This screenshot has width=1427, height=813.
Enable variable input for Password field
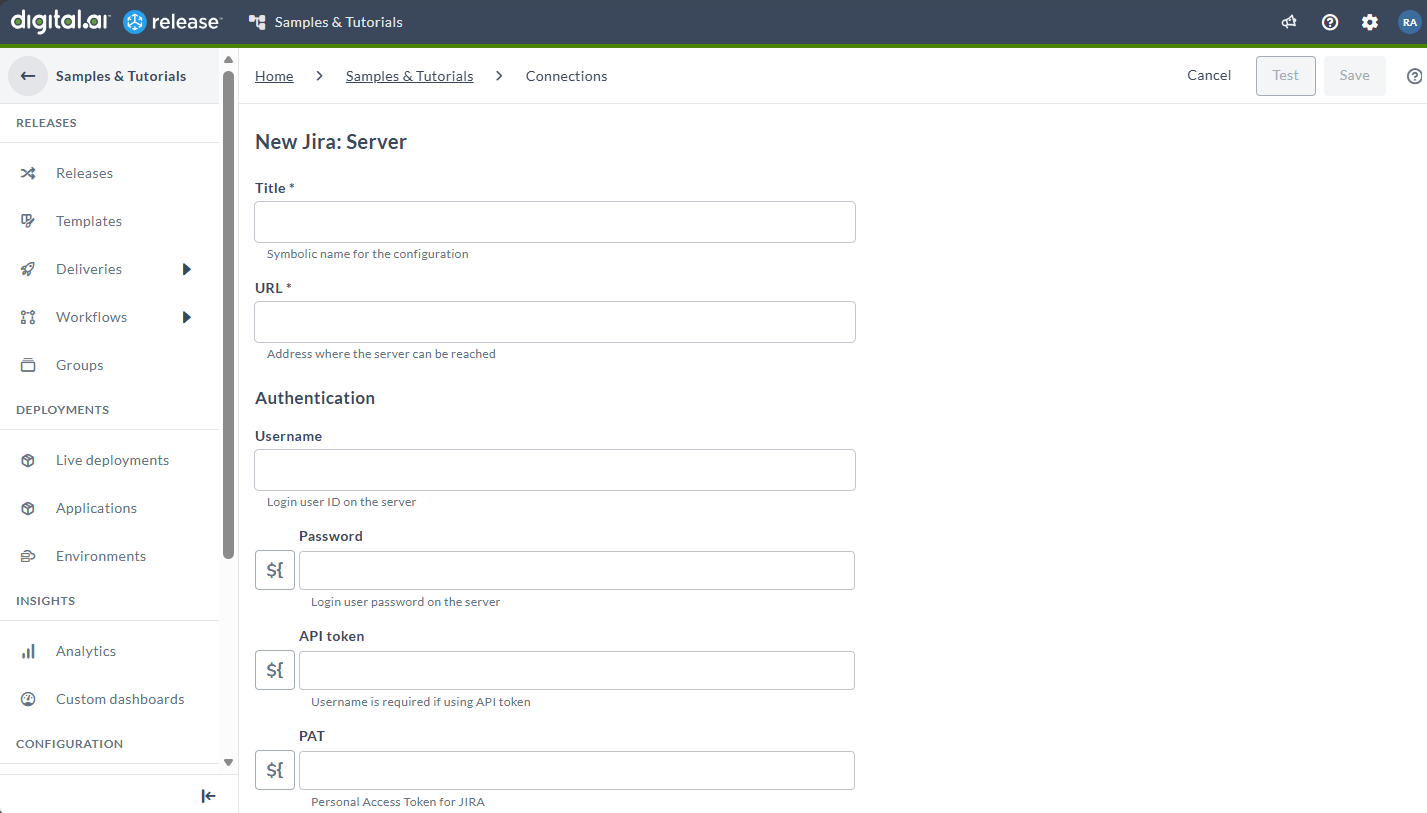pos(274,570)
